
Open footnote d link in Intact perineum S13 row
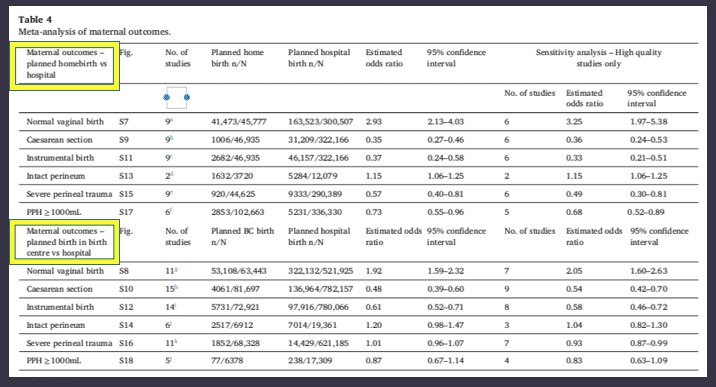[x=172, y=174]
